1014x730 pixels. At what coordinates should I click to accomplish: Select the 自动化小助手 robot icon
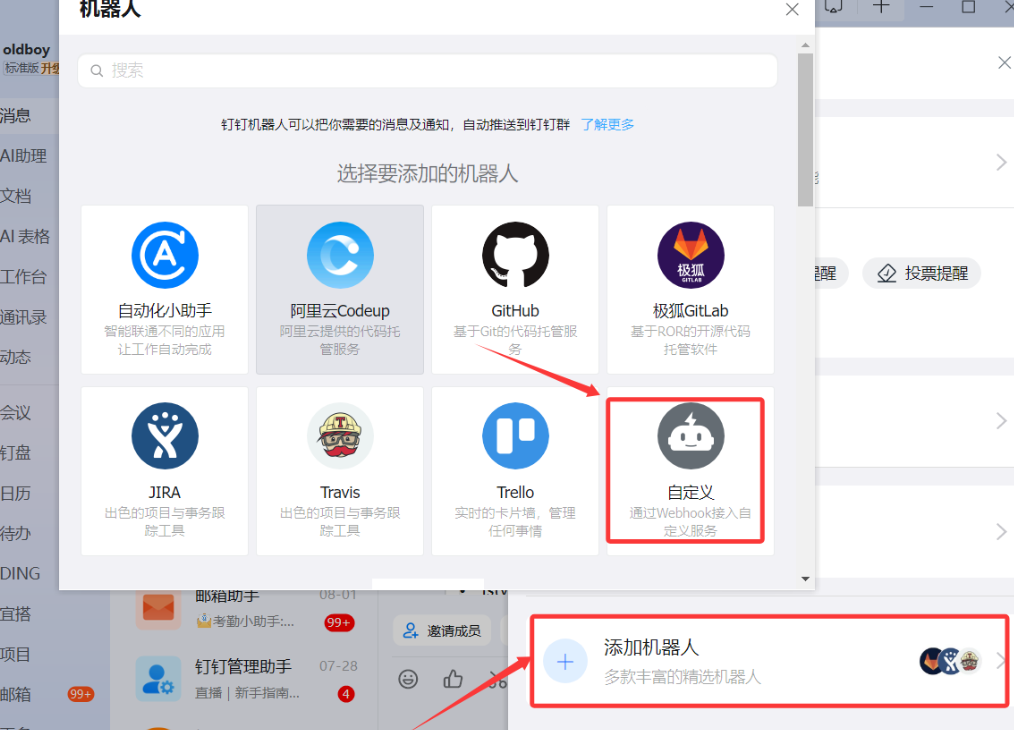click(x=165, y=255)
